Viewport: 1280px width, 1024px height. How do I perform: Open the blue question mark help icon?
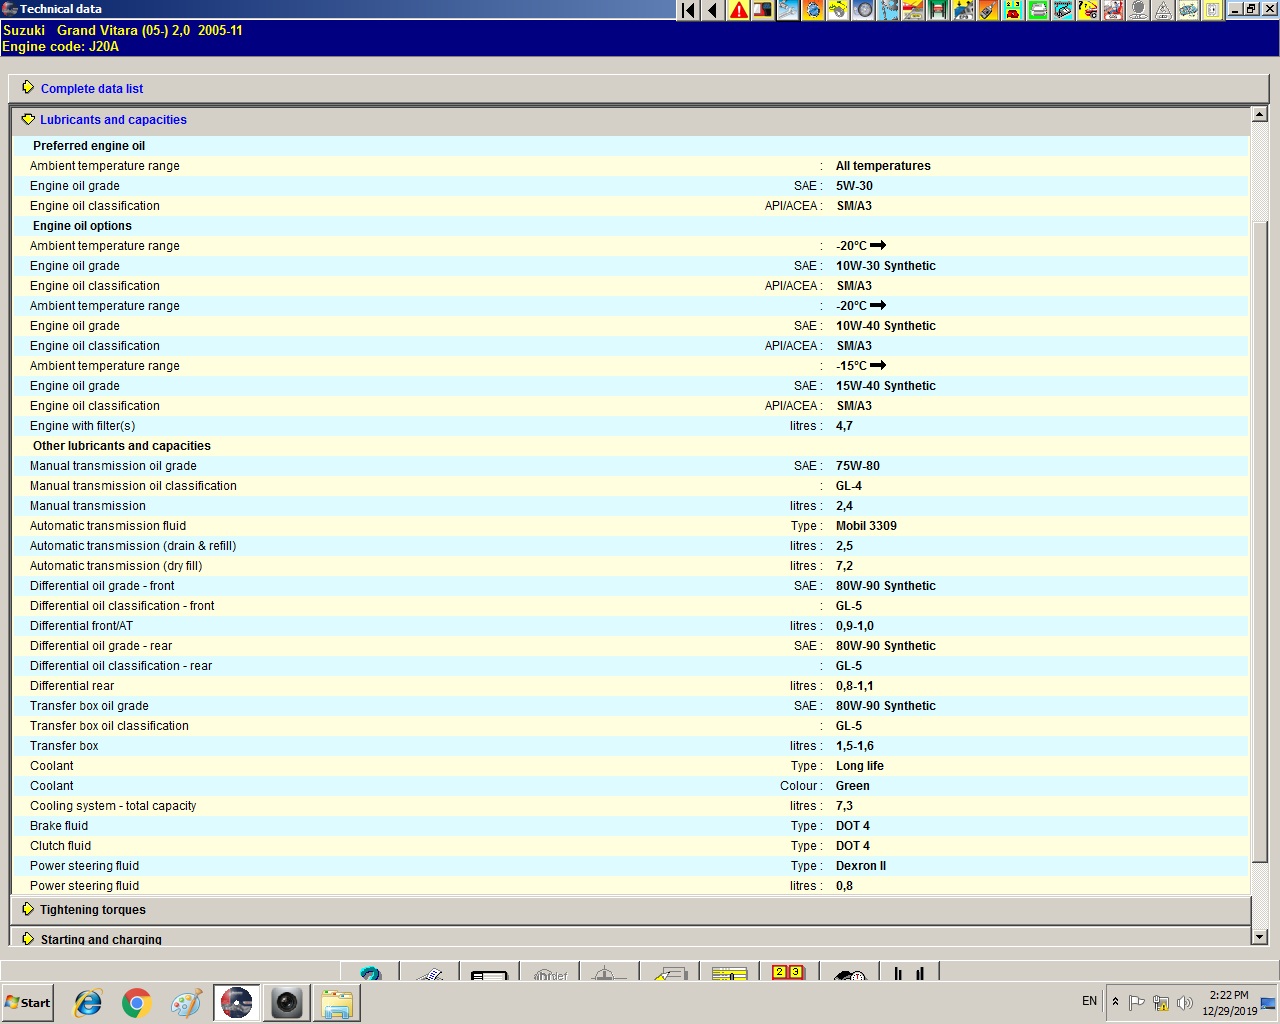tap(370, 974)
